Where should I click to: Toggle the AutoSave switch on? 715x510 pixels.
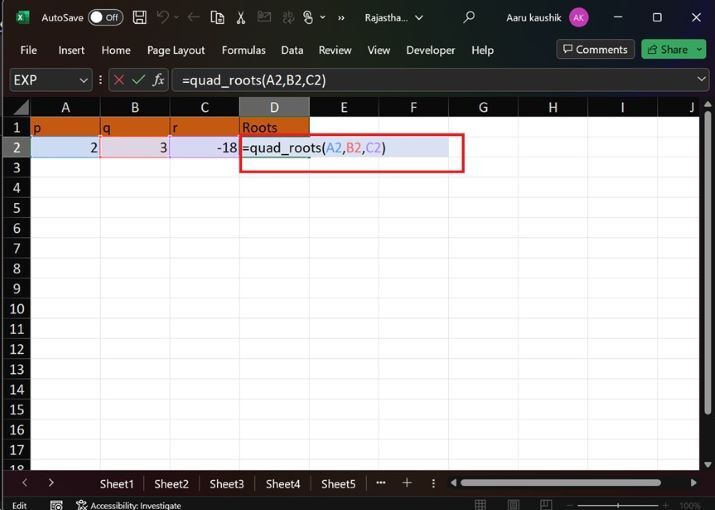[105, 18]
